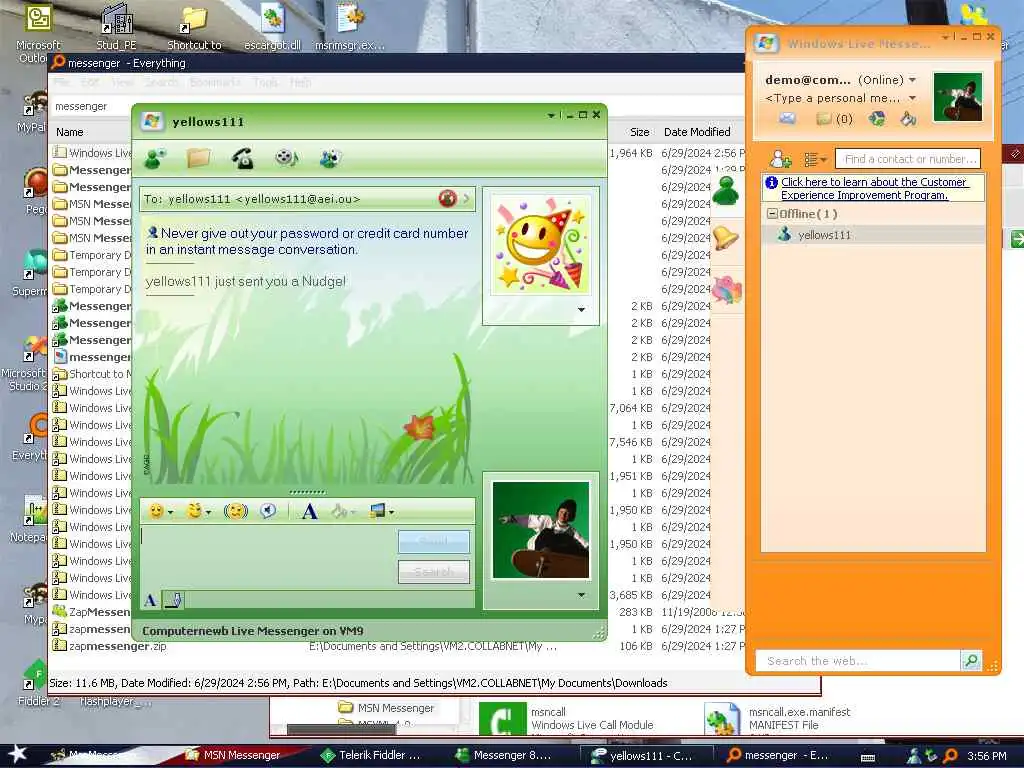Open the video and music activities icon
Screen dimensions: 1024x768
coord(286,158)
